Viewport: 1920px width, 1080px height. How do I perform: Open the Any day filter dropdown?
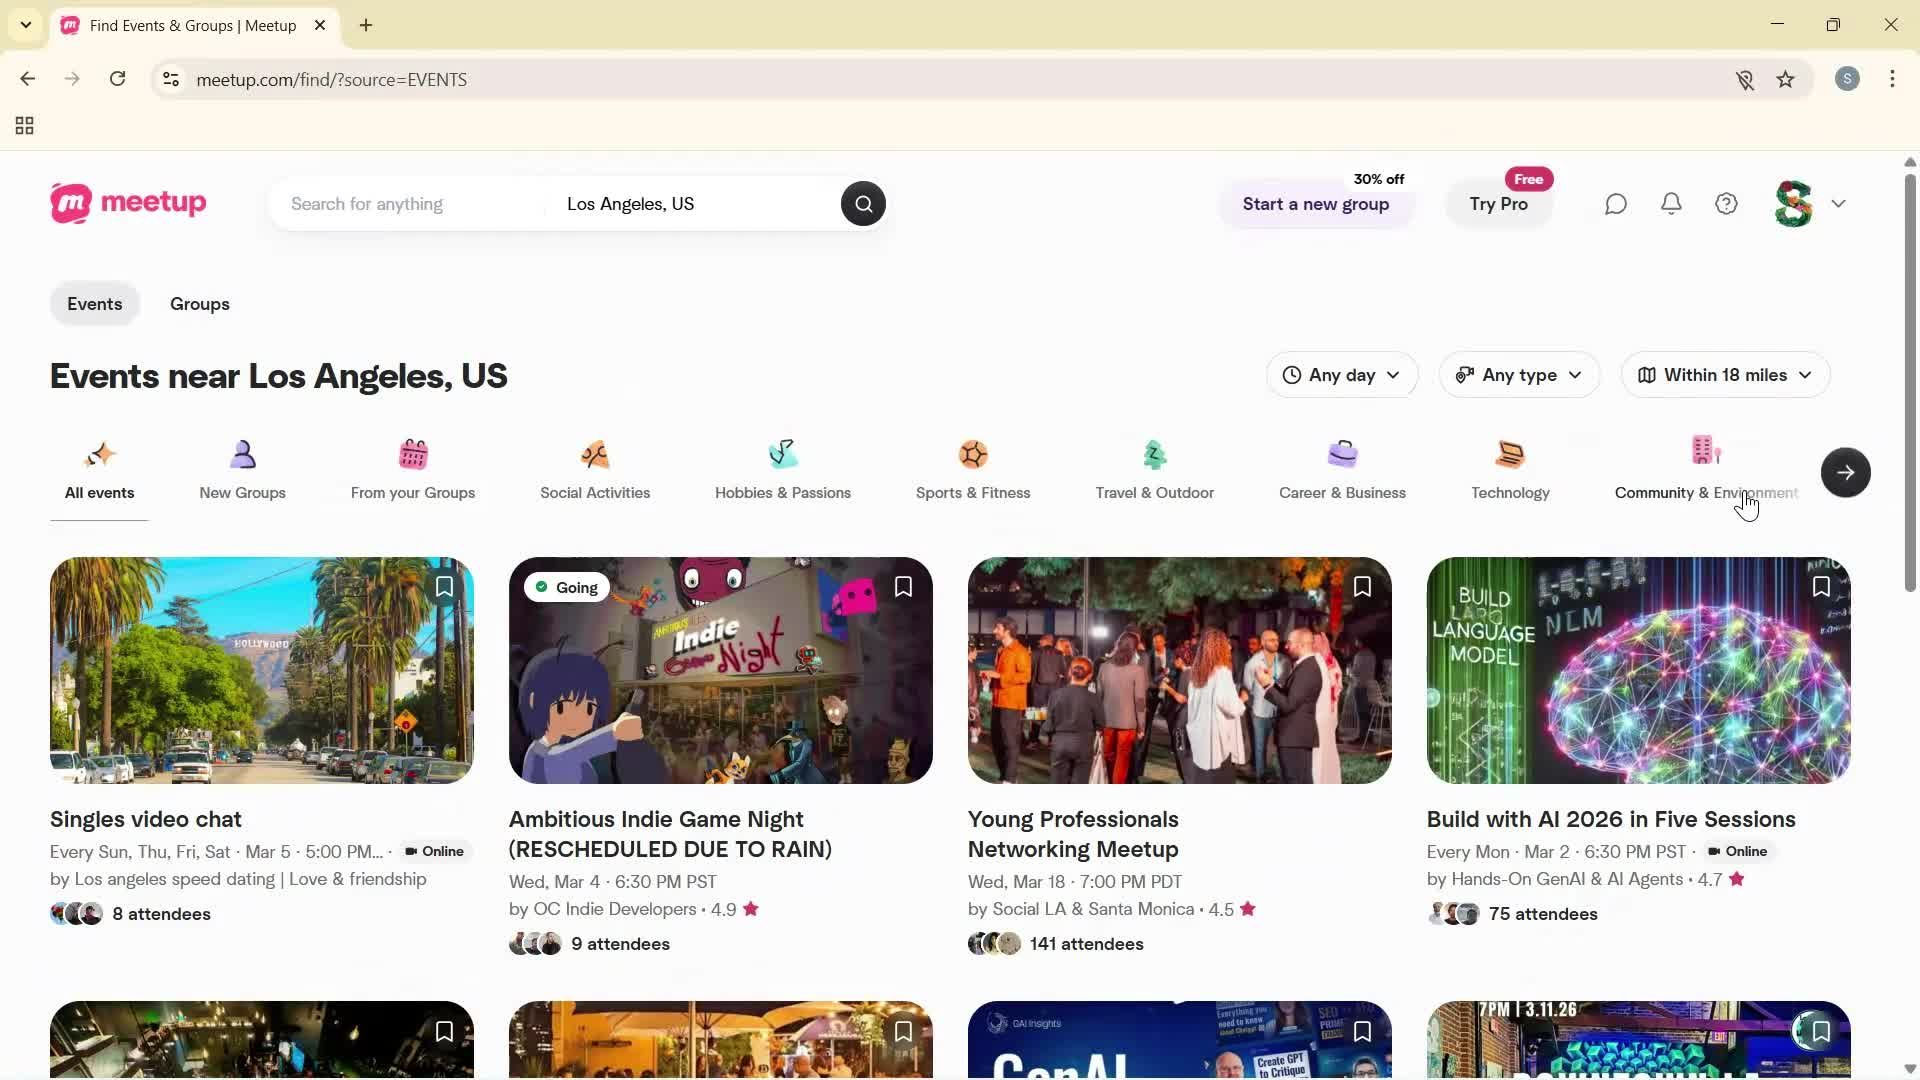[1342, 374]
